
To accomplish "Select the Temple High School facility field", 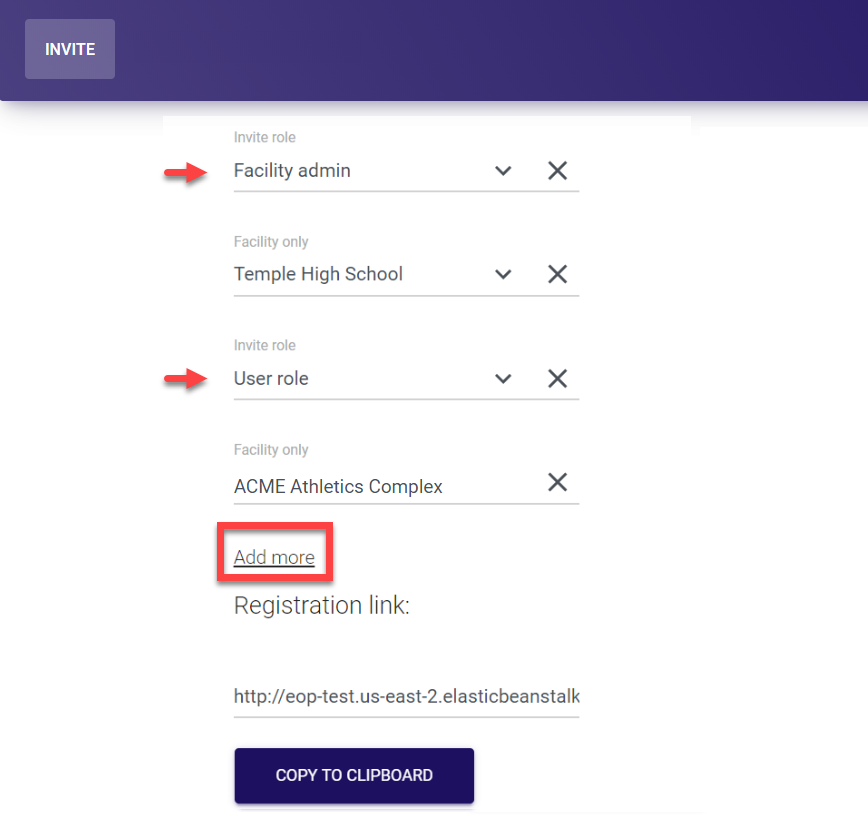I will pyautogui.click(x=318, y=274).
